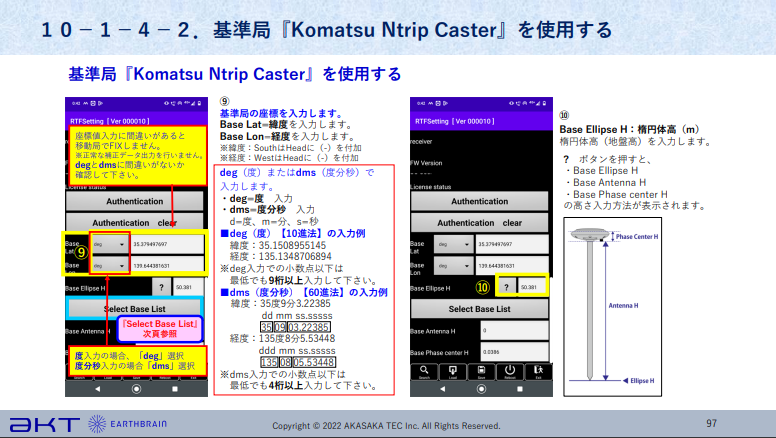Tap Android recents square on left phone
Image resolution: width=776 pixels, height=438 pixels.
[x=175, y=389]
